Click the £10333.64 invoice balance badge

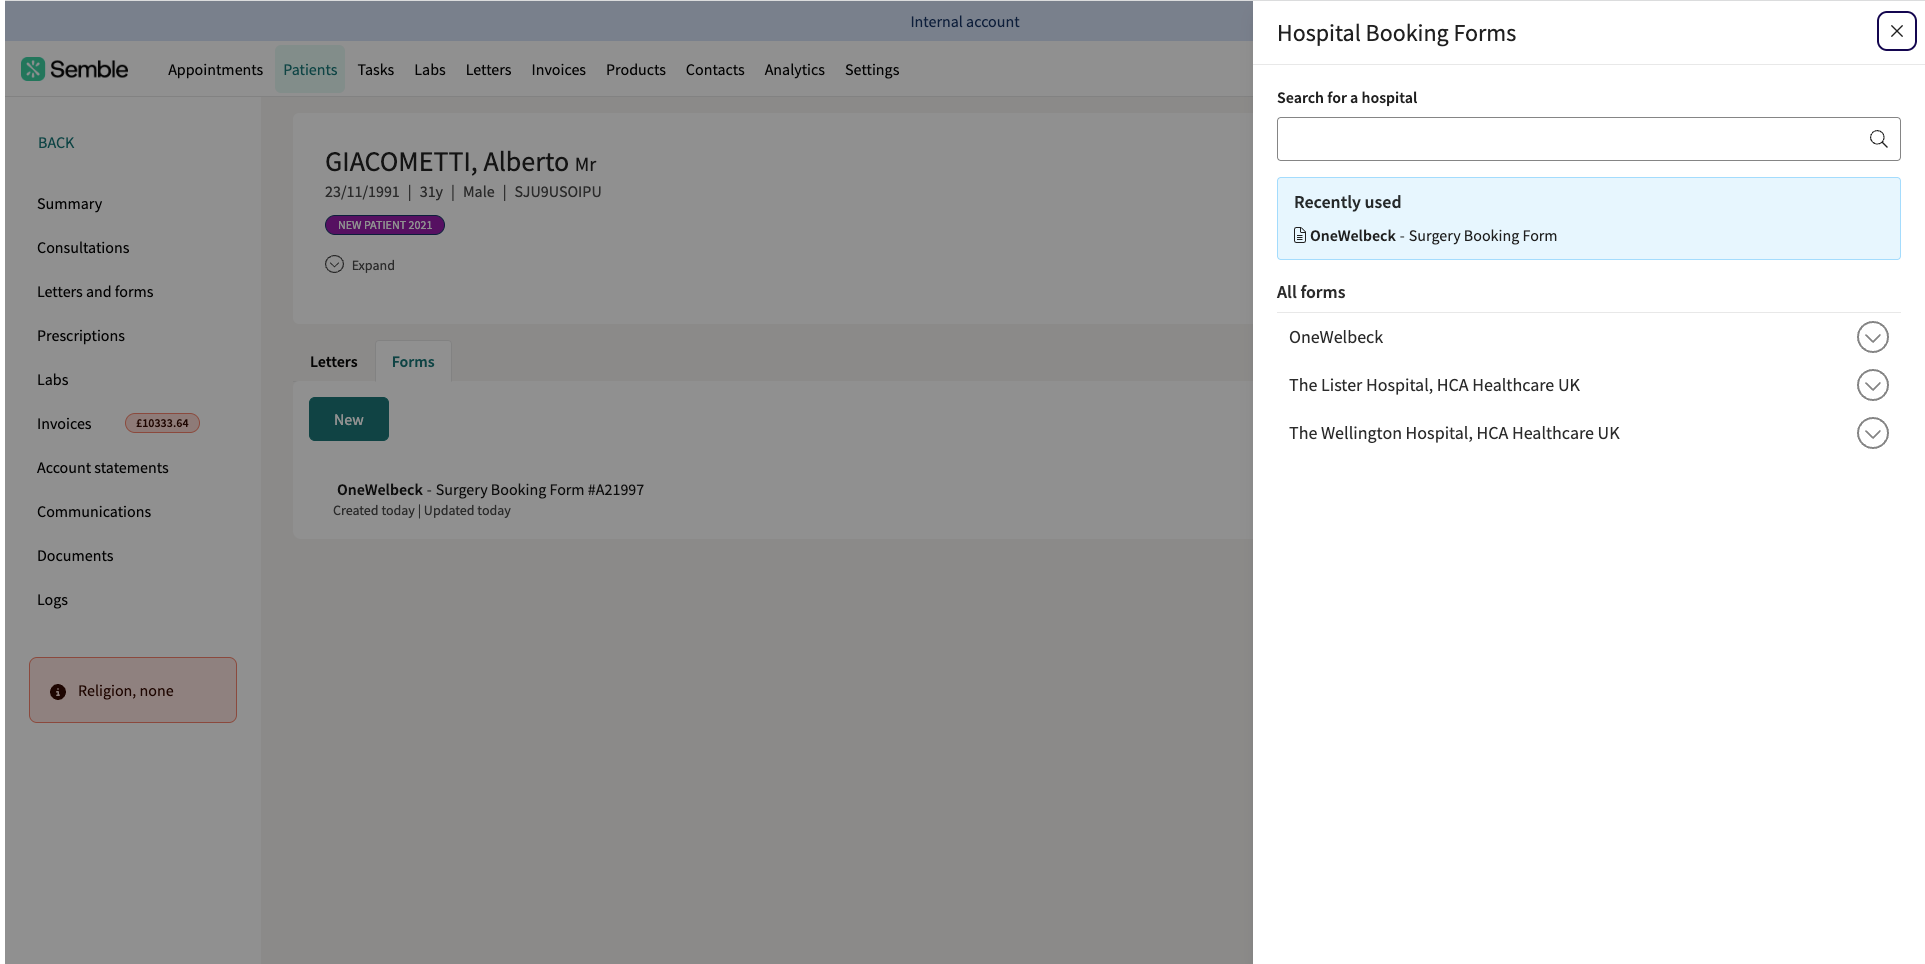tap(162, 423)
